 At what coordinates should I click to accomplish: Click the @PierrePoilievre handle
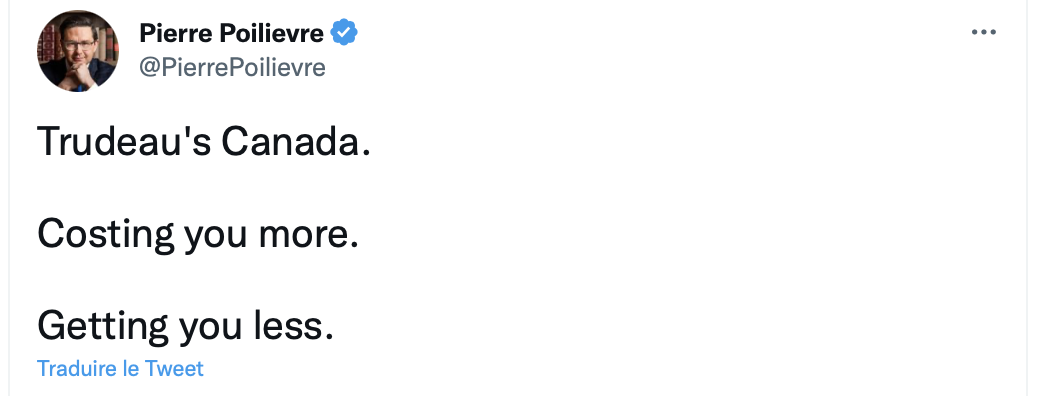[232, 67]
